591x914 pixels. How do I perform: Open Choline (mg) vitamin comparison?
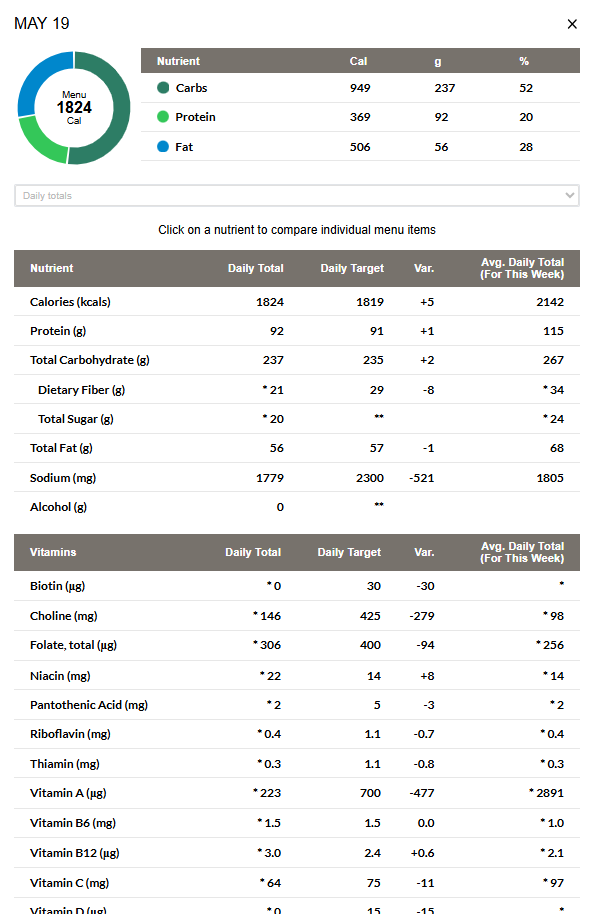(x=297, y=616)
